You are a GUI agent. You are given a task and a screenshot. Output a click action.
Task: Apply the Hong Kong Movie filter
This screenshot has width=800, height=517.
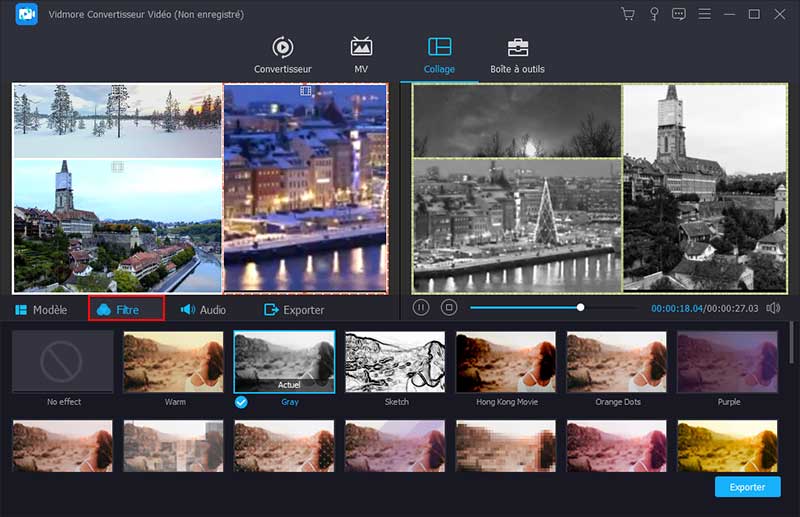click(x=506, y=363)
